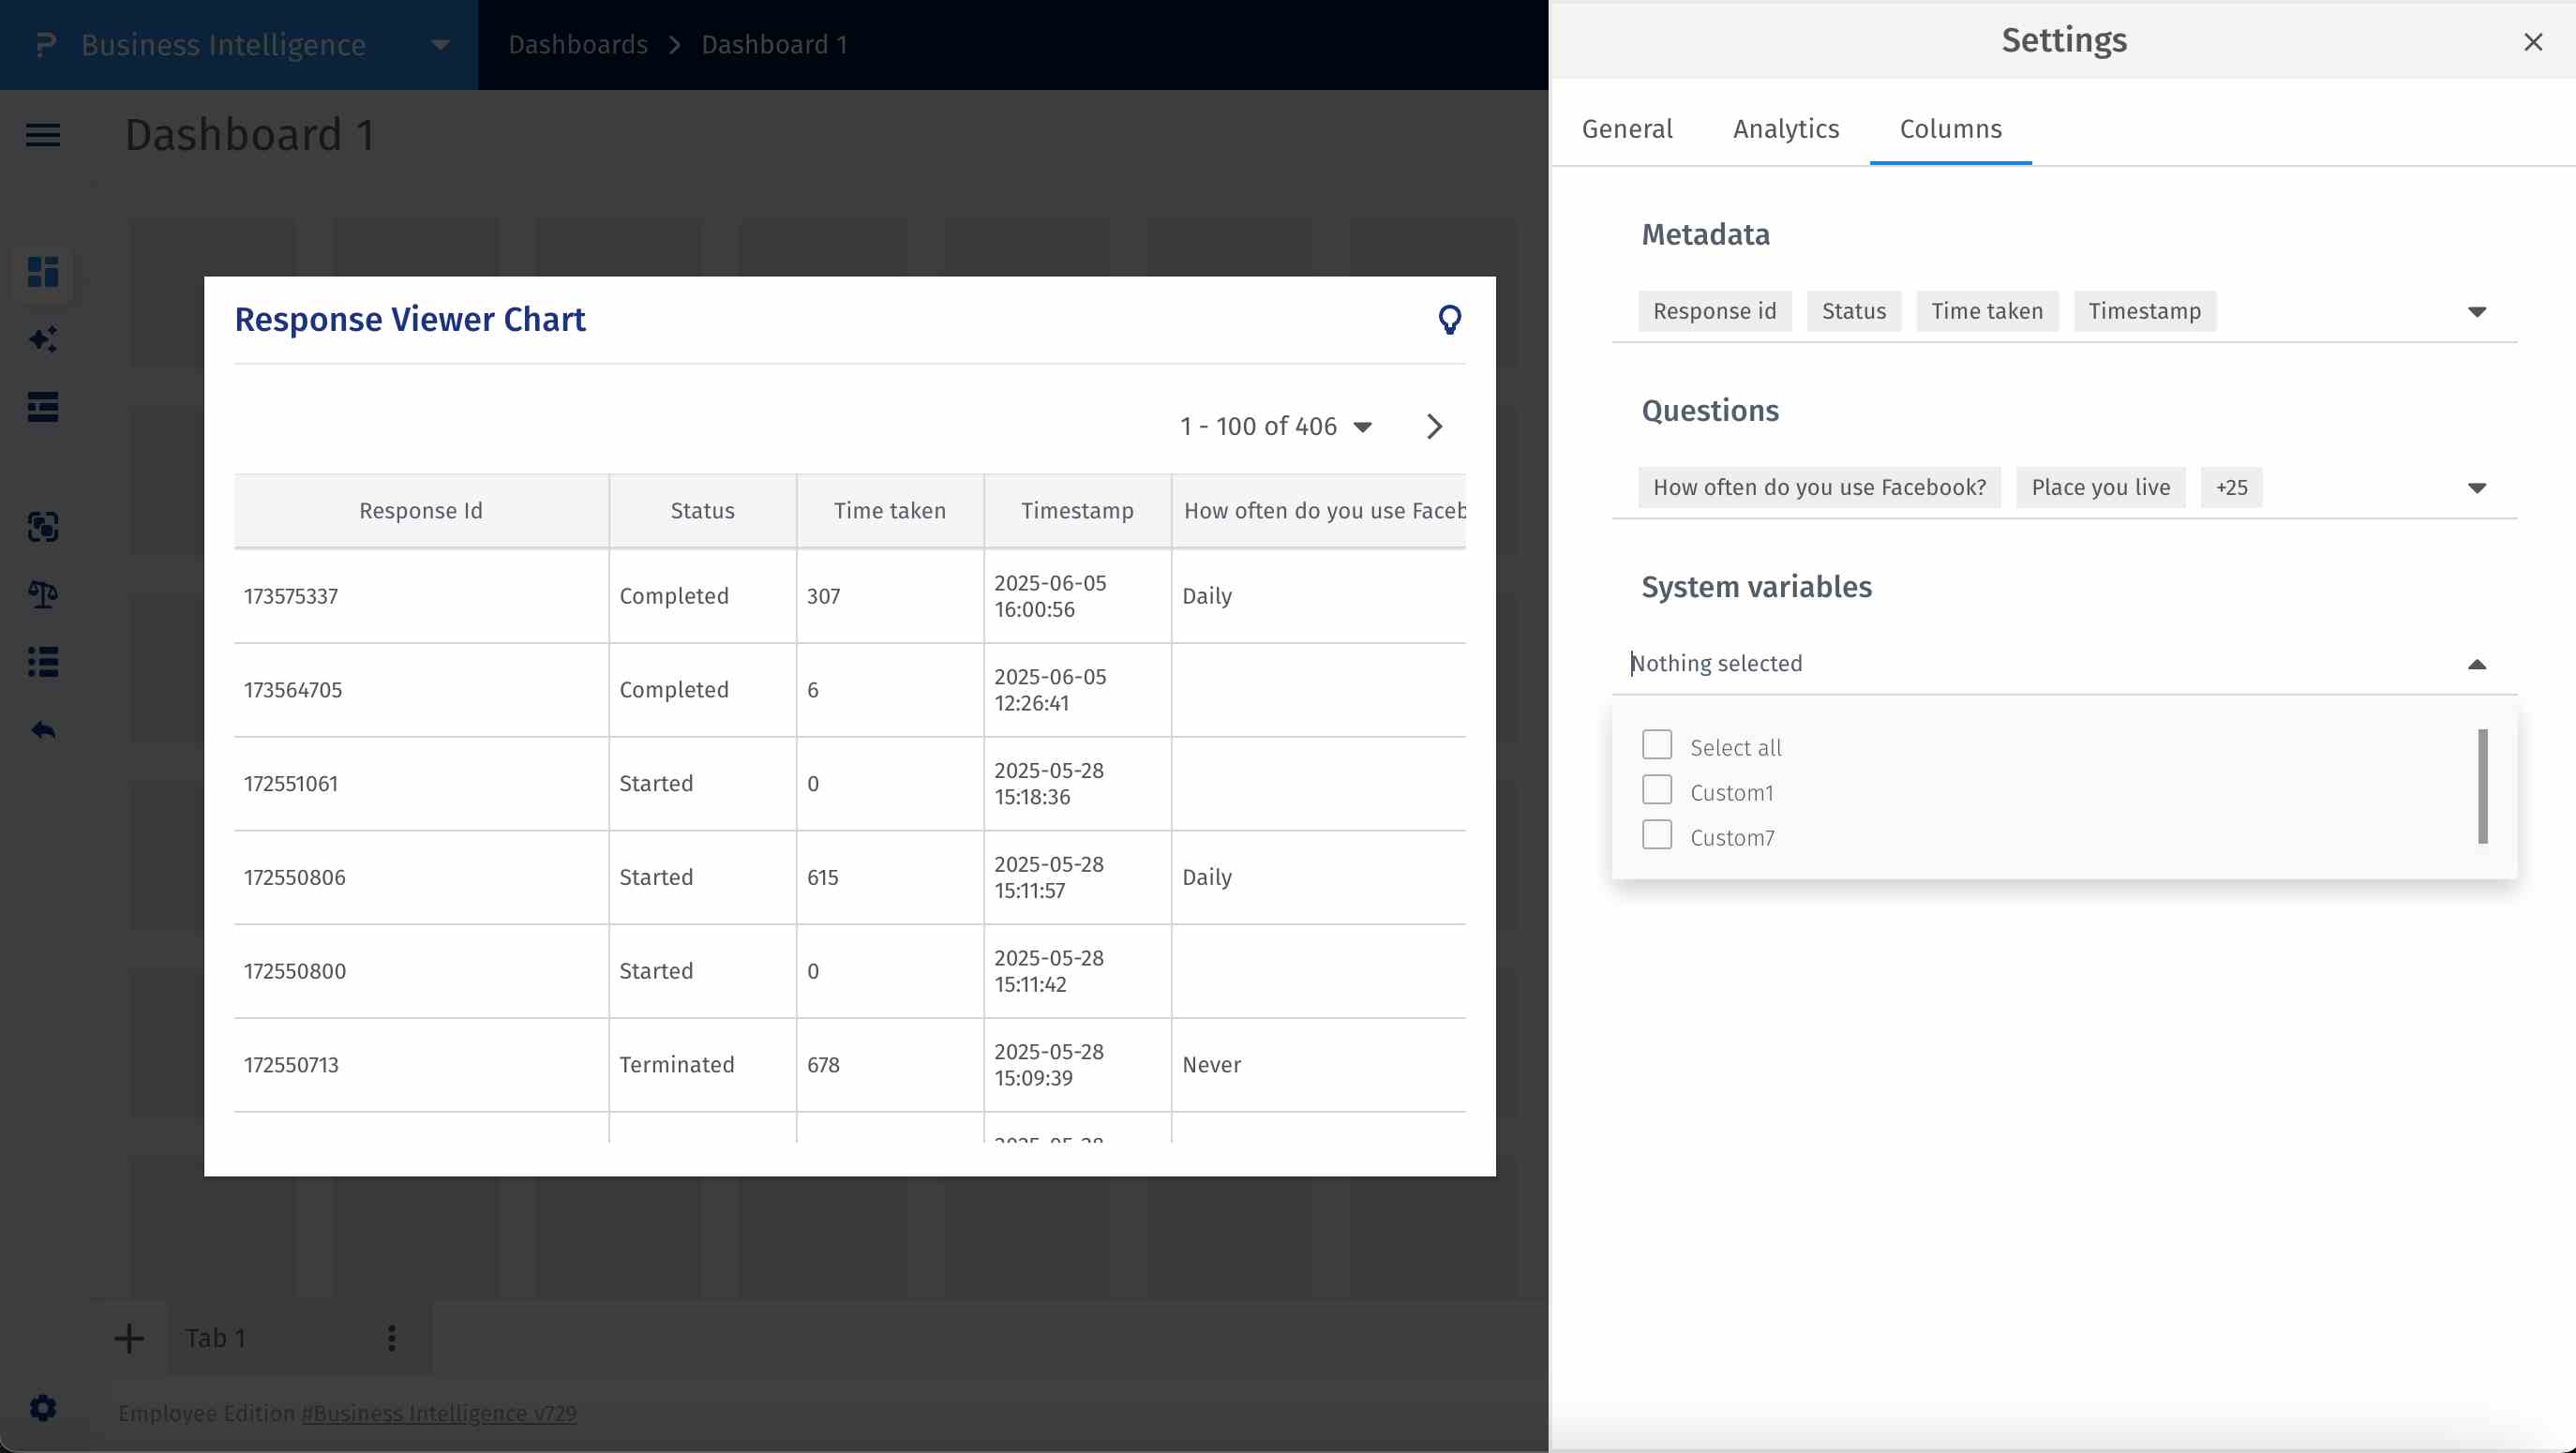Screen dimensions: 2576x1453
Task: Switch to the Analytics settings tab
Action: (1786, 129)
